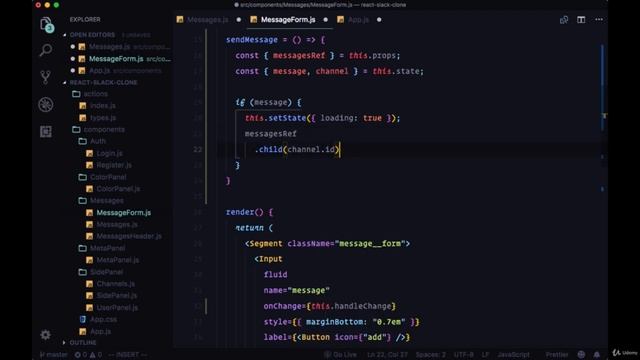Click the Ln 22, Col 27 cursor position
640x360 pixels.
click(x=387, y=355)
